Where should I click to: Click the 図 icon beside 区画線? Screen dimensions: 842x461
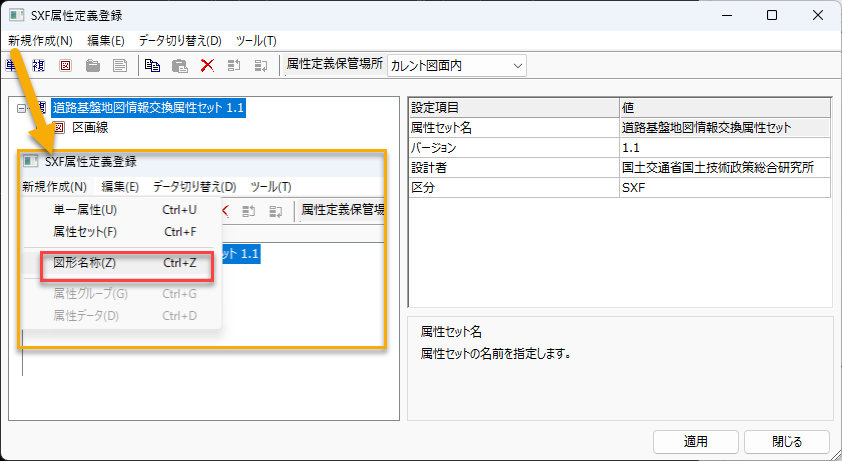59,128
